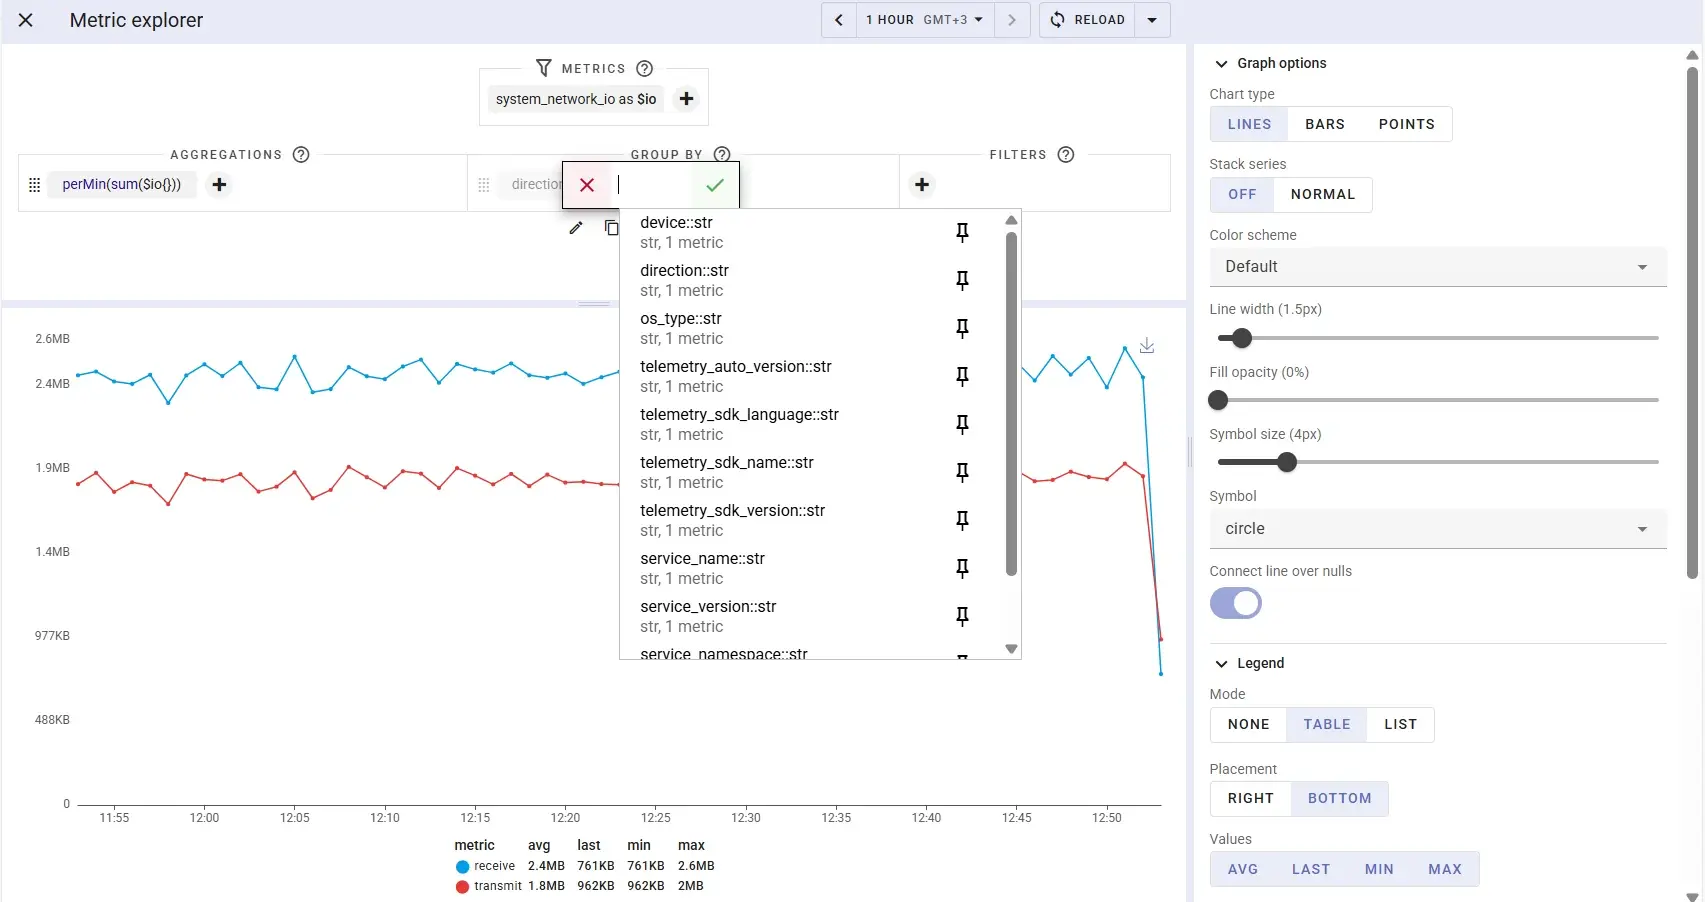Toggle the AVG legend value
The width and height of the screenshot is (1705, 902).
pos(1243,869)
